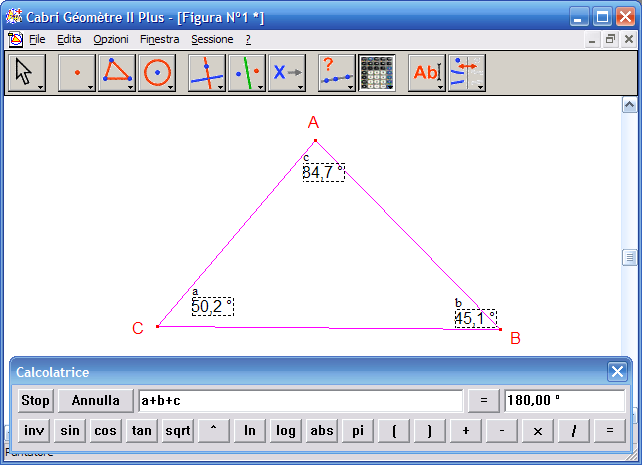Click the minus key
Screen dimensions: 642x465
tap(502, 431)
